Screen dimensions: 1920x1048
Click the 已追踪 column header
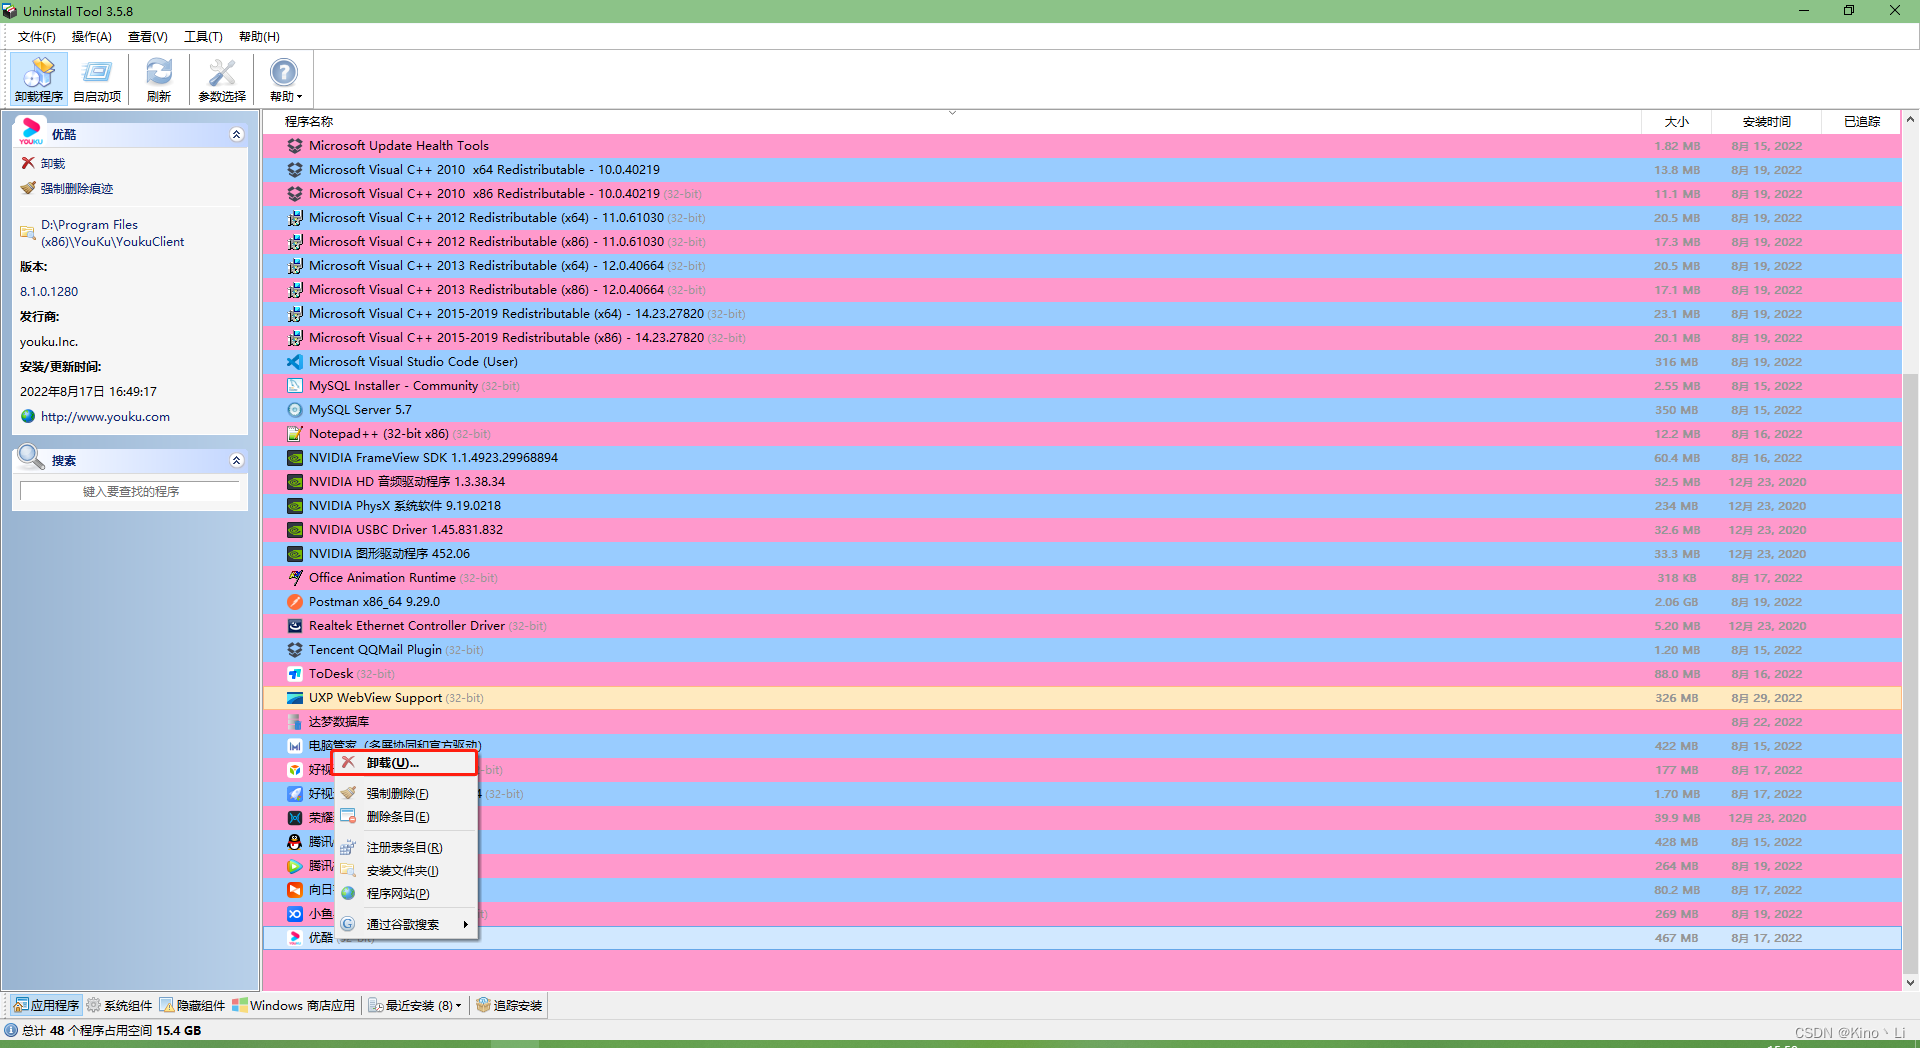coord(1862,122)
